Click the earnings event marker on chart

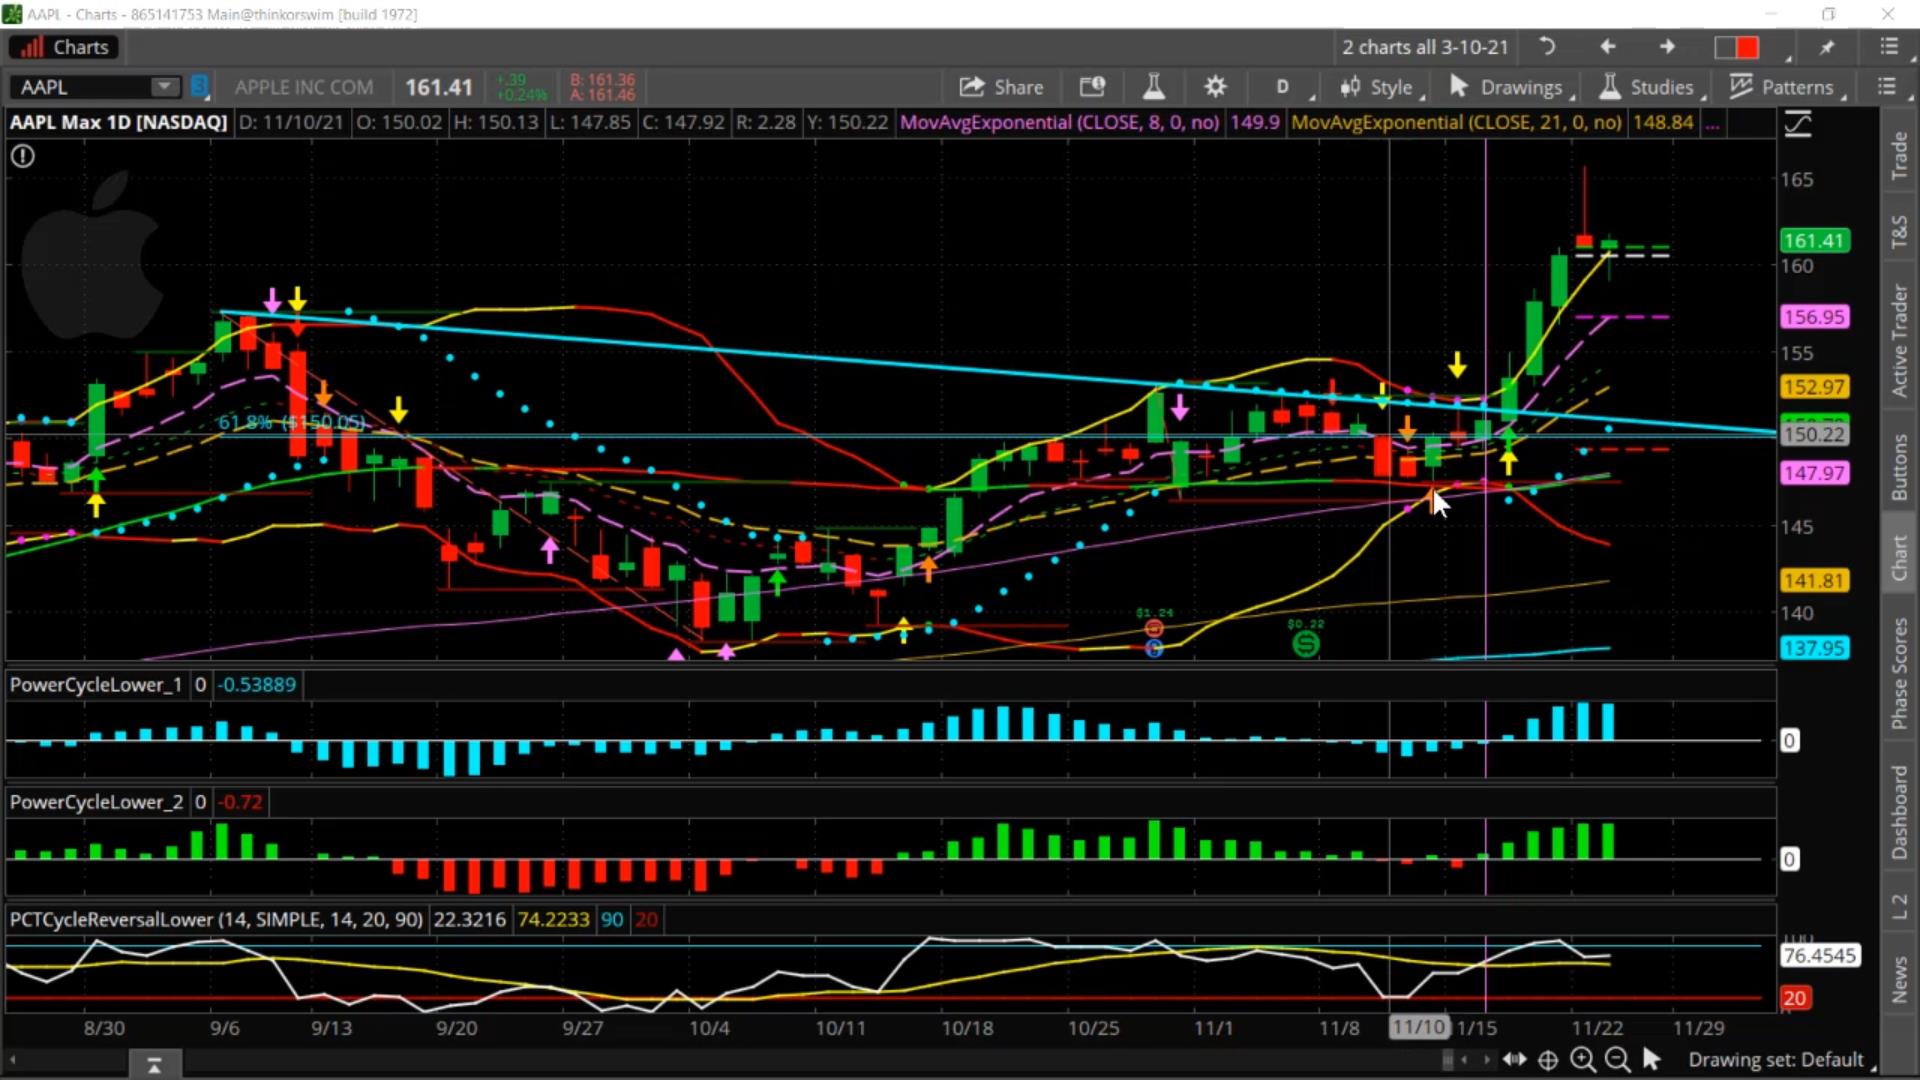pos(1154,628)
